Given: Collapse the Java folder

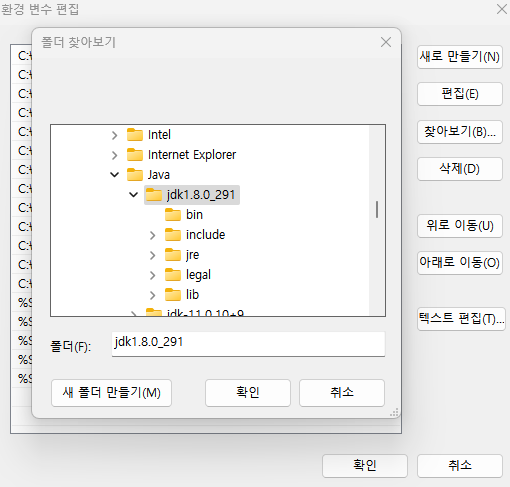Looking at the screenshot, I should point(115,175).
